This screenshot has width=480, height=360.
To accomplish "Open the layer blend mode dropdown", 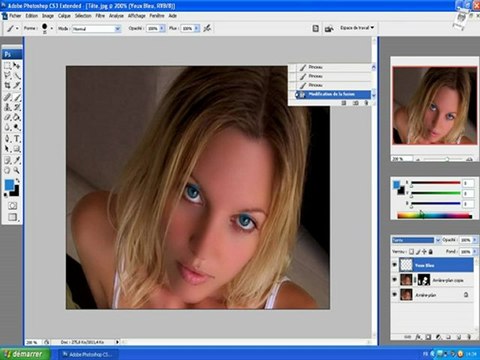I will (416, 240).
